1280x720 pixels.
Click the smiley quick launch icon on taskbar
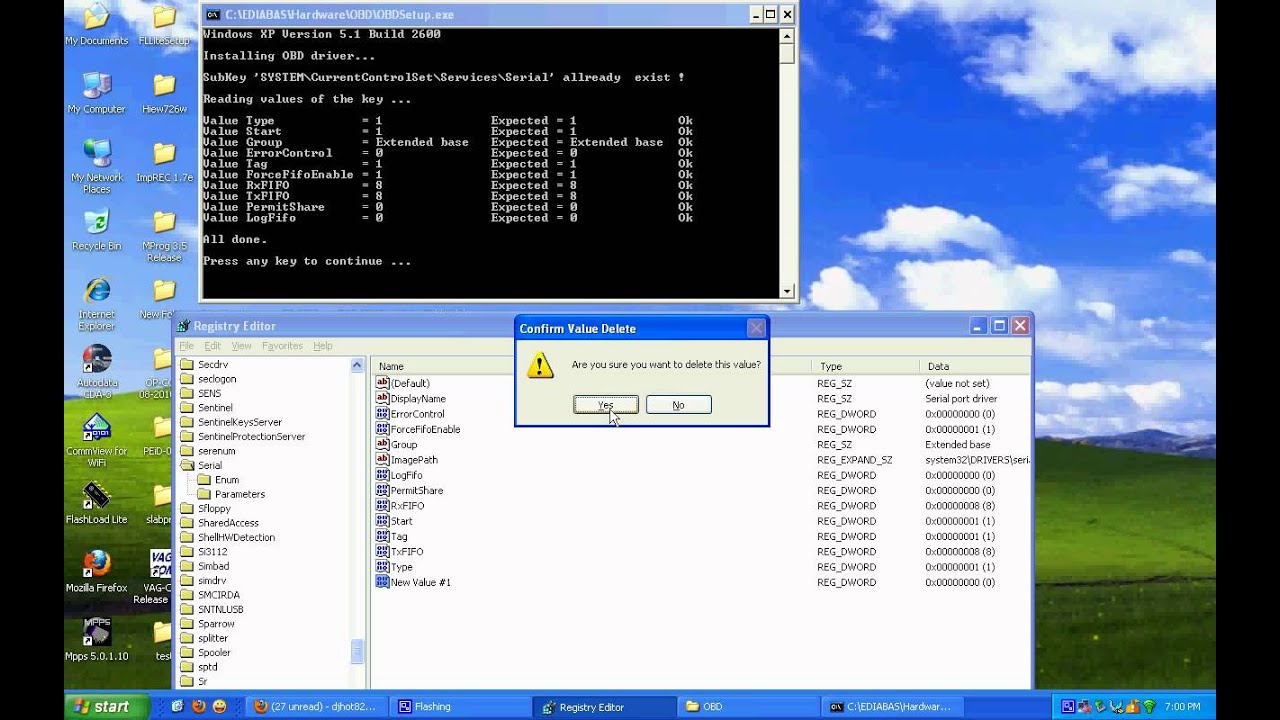(219, 706)
